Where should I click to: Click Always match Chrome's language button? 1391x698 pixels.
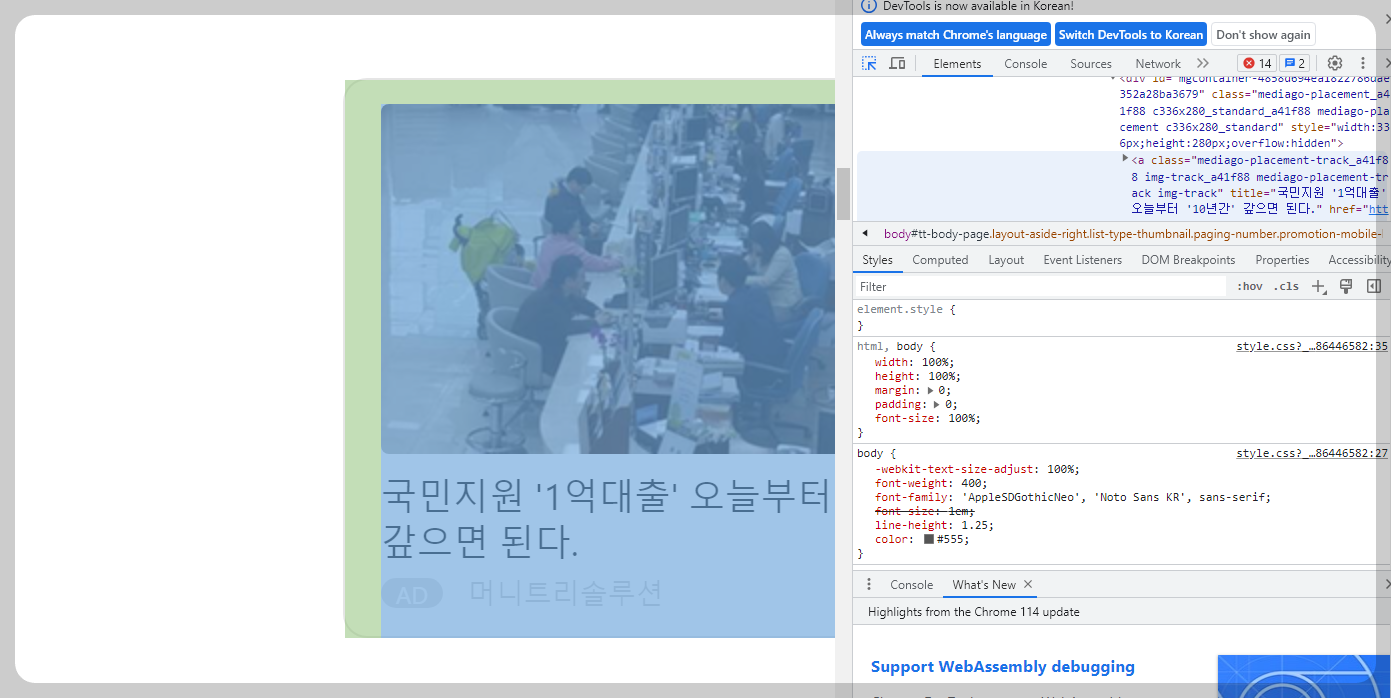point(955,34)
